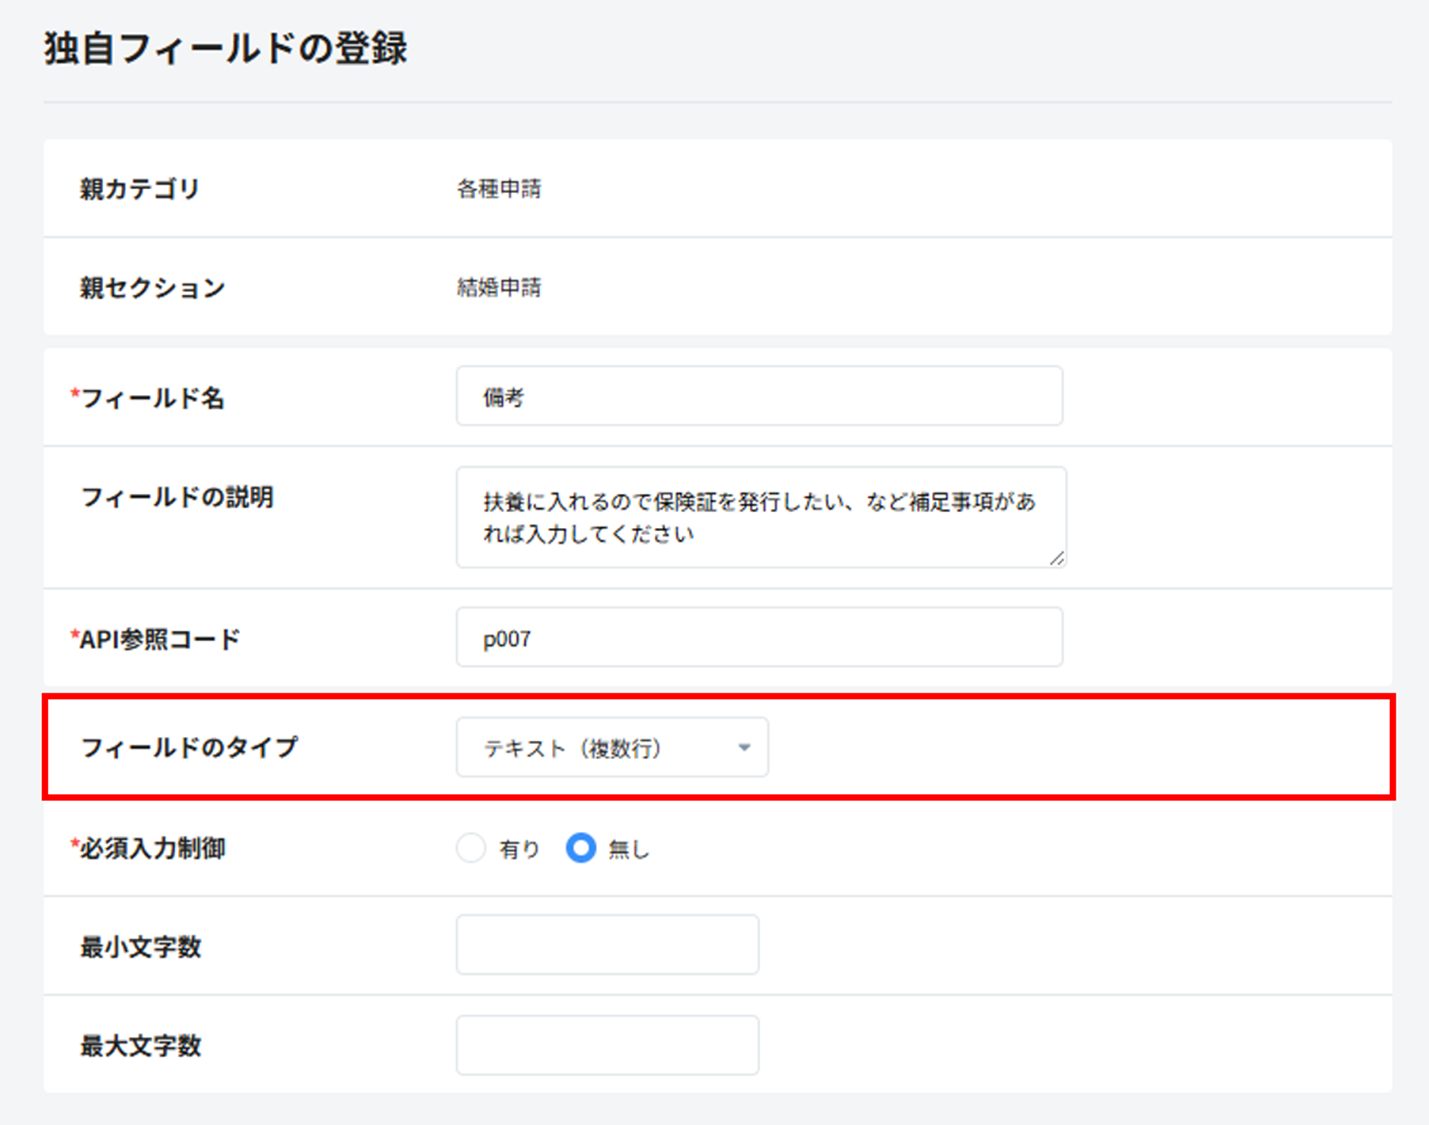Click the API参照コード field label
This screenshot has width=1429, height=1125.
(x=160, y=640)
